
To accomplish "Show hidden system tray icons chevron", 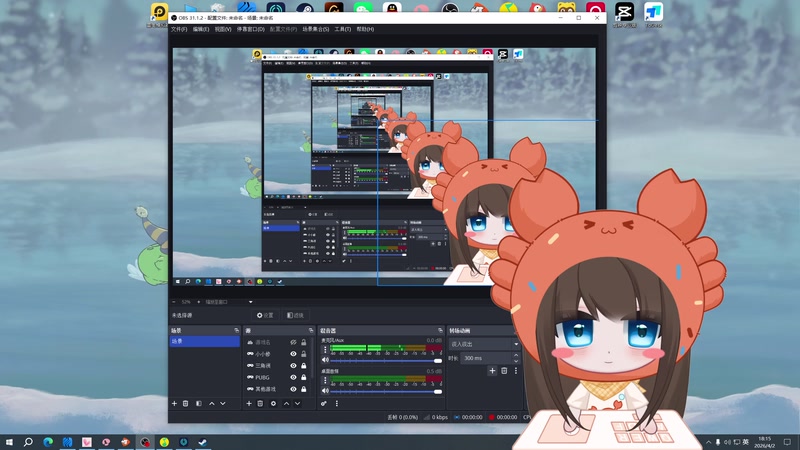I will [x=708, y=442].
